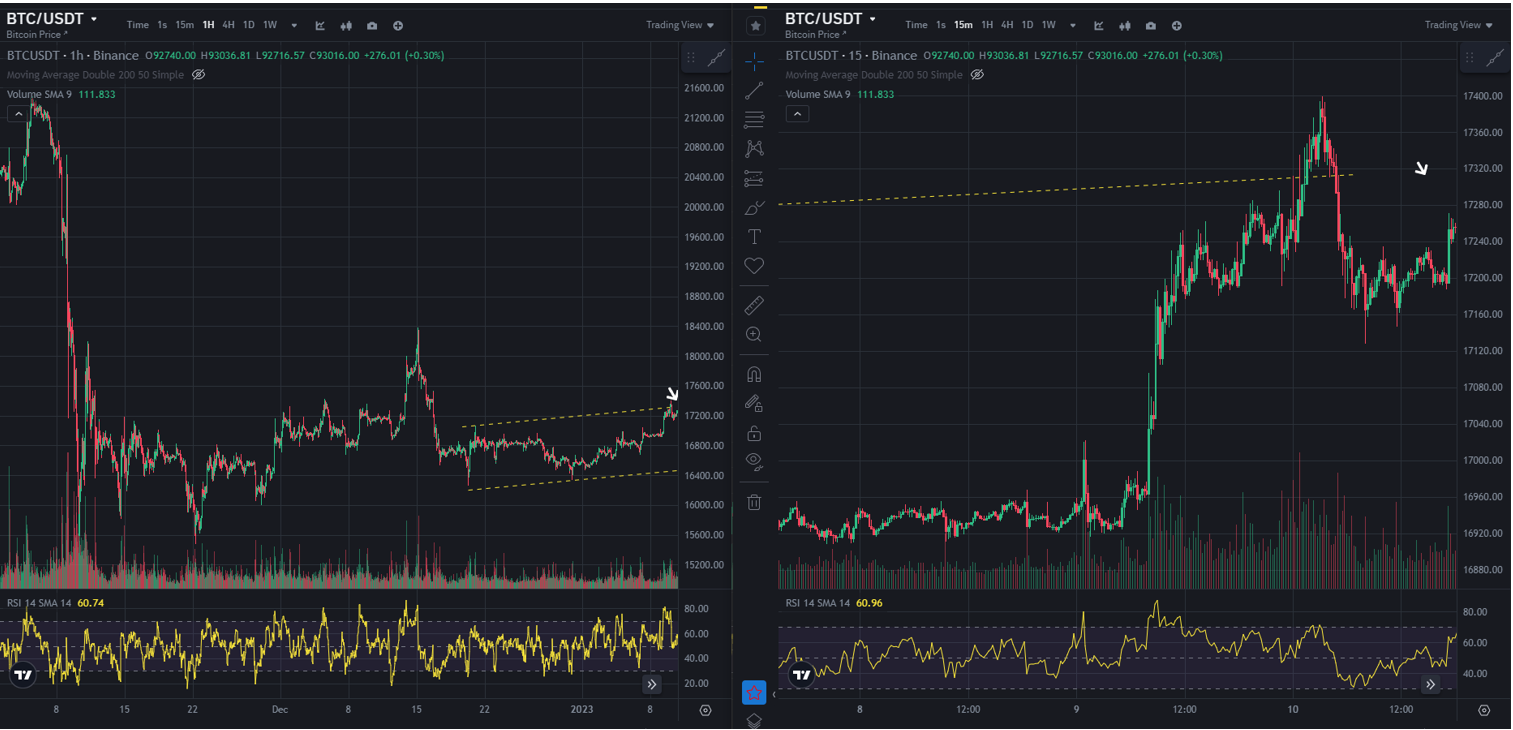Collapse indicator legend on right chart
Image resolution: width=1513 pixels, height=730 pixels.
pos(796,114)
